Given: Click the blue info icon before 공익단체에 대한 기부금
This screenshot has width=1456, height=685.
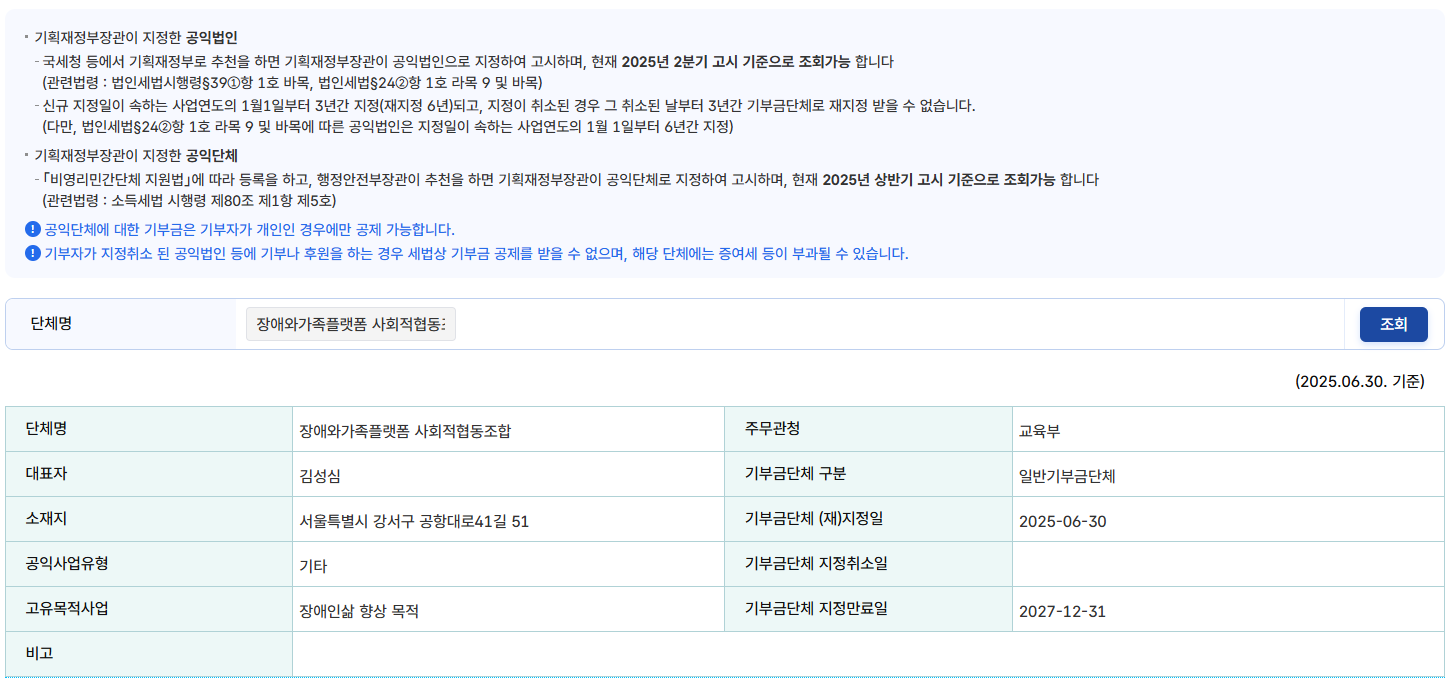Looking at the screenshot, I should [33, 229].
